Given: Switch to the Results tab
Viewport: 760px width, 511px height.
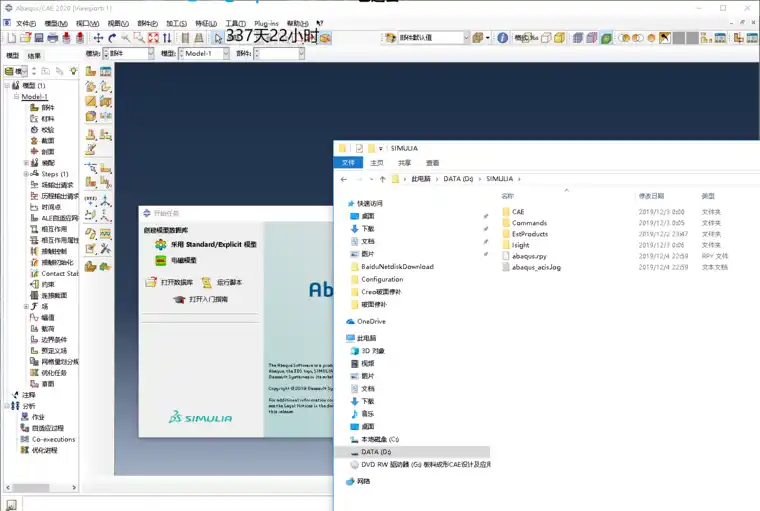Looking at the screenshot, I should (34, 56).
